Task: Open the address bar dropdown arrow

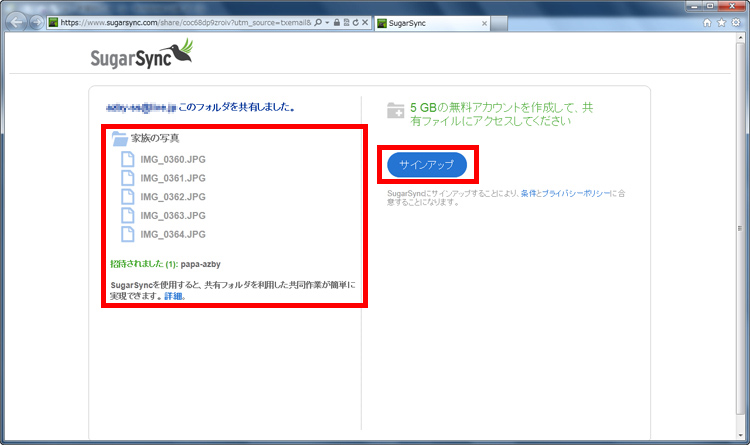Action: click(x=327, y=22)
